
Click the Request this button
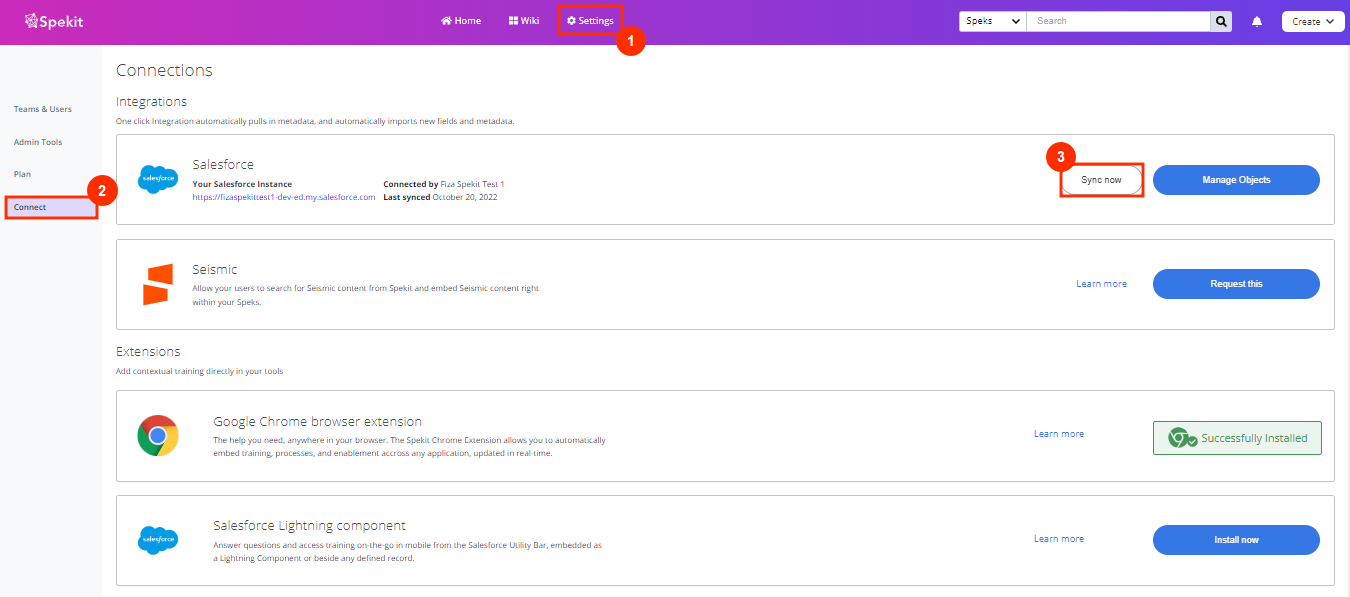point(1236,284)
